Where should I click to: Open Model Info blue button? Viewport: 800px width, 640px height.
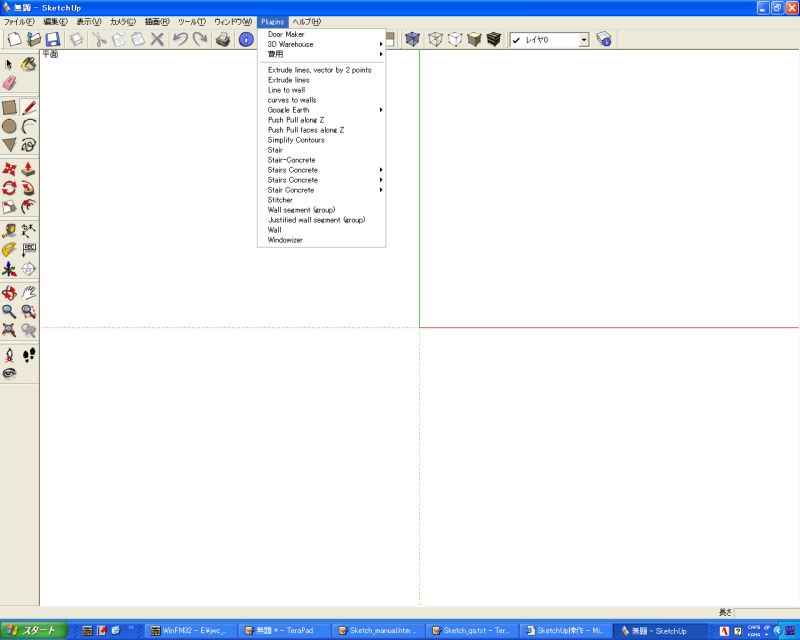(x=246, y=39)
